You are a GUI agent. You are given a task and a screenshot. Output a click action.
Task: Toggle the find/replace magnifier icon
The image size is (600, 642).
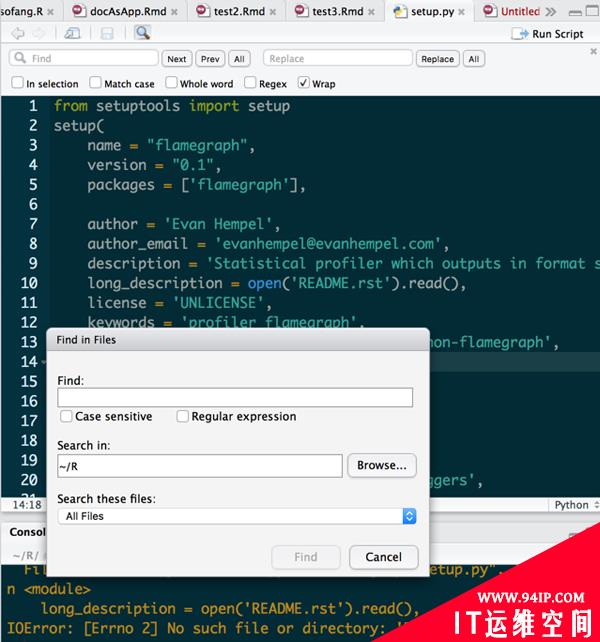(142, 33)
